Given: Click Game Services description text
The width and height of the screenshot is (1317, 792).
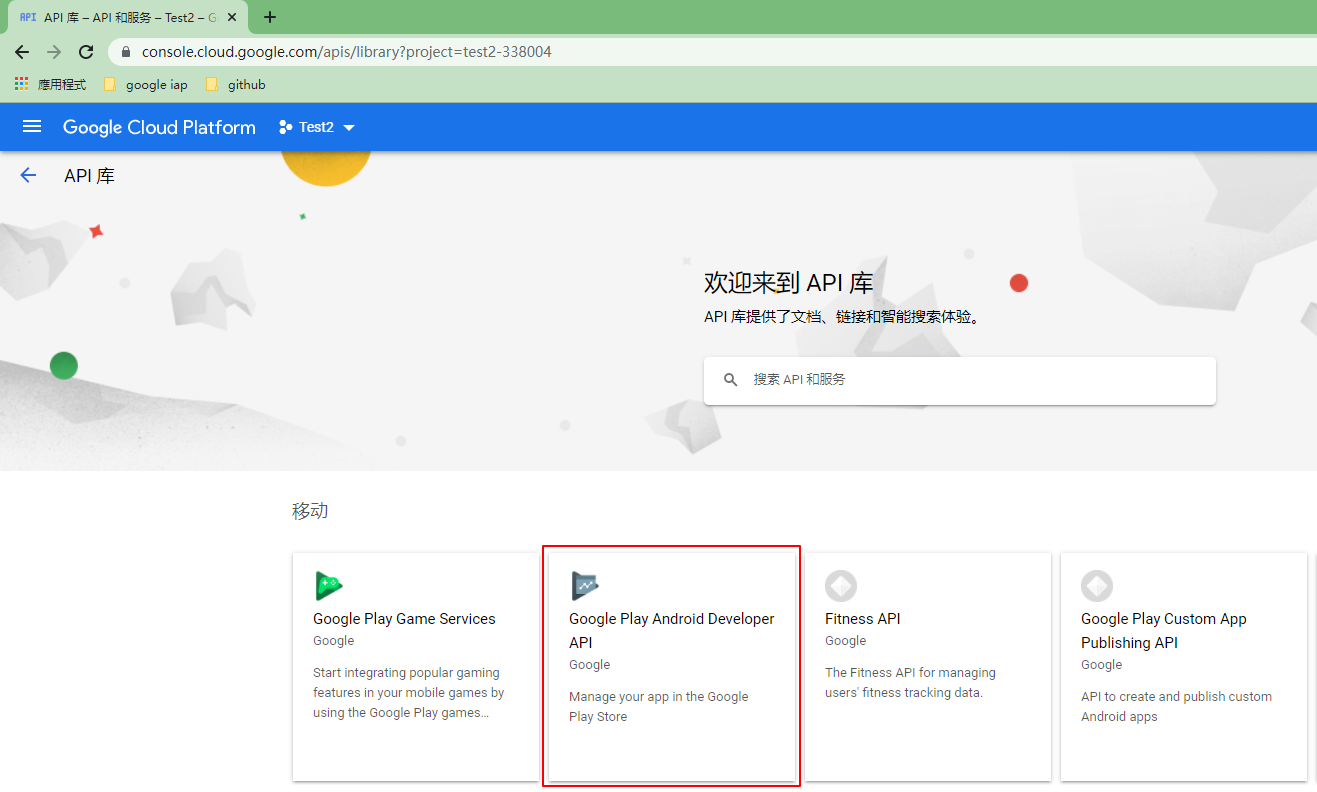Looking at the screenshot, I should point(409,693).
